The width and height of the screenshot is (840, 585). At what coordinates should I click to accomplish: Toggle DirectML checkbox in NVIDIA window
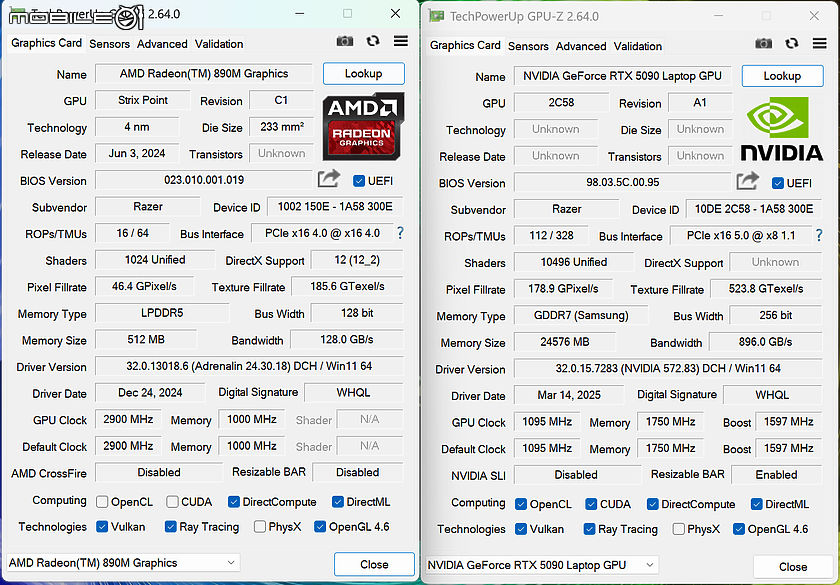coord(756,504)
